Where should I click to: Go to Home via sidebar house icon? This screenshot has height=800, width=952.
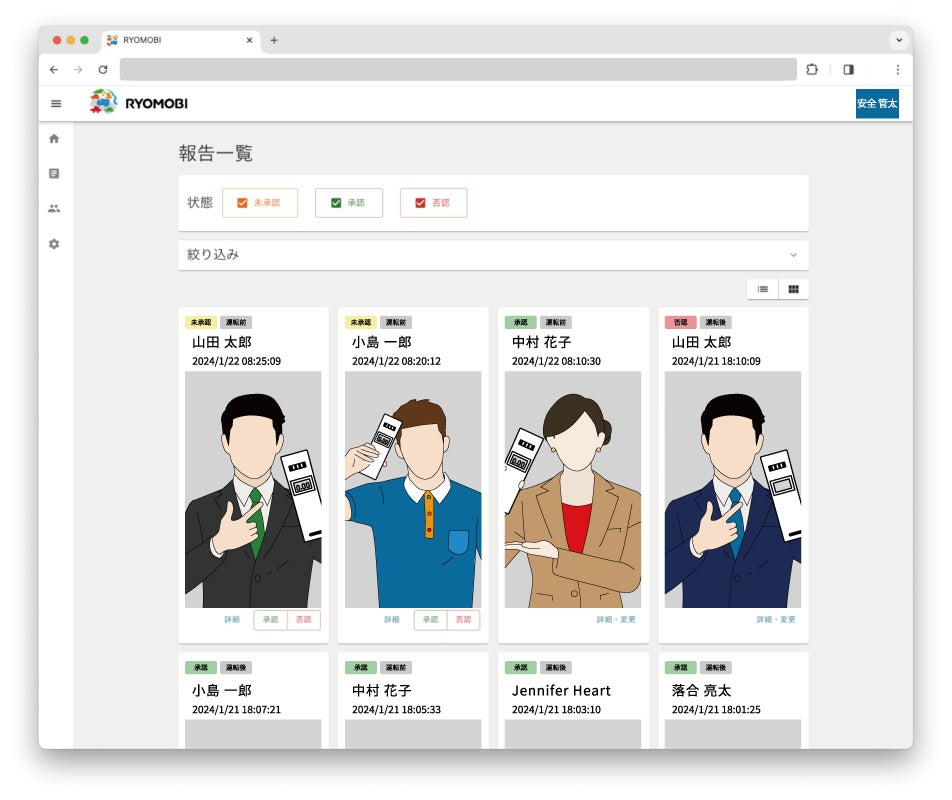tap(54, 138)
